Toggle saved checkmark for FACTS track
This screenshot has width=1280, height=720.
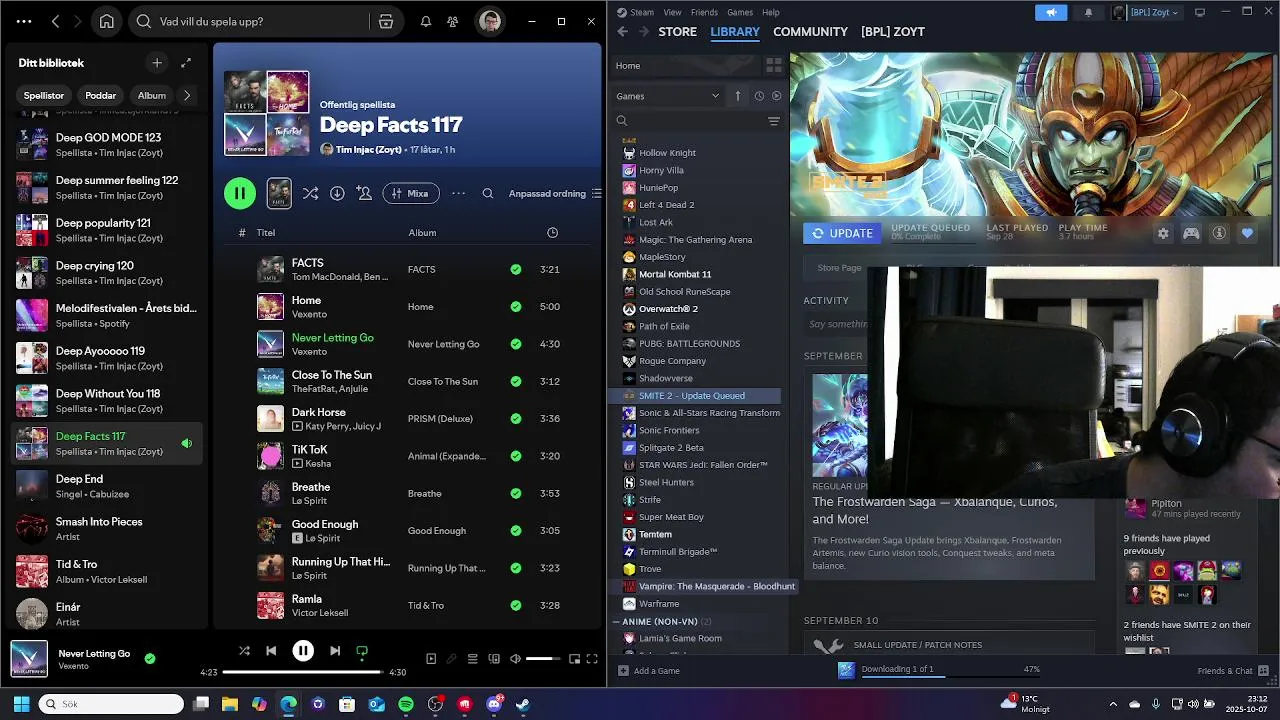tap(516, 269)
